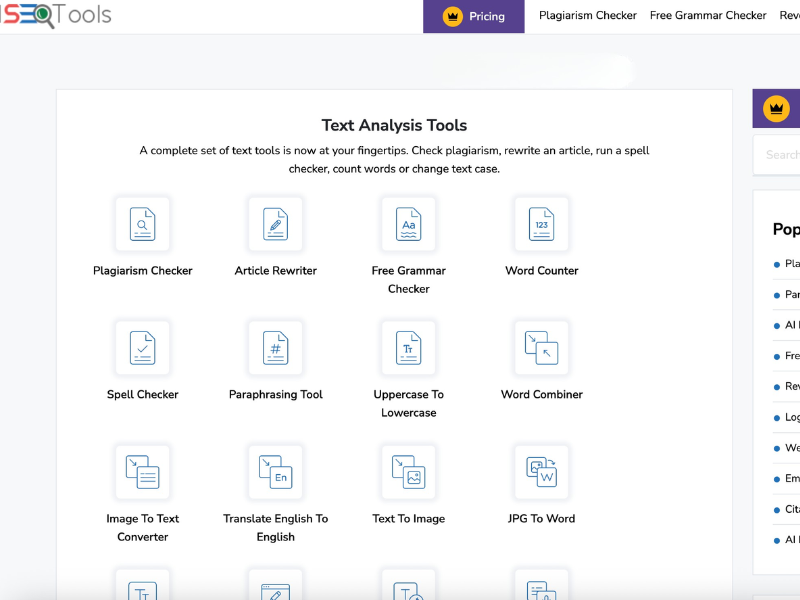Click the Free Grammar Checker label under icon

(x=409, y=280)
